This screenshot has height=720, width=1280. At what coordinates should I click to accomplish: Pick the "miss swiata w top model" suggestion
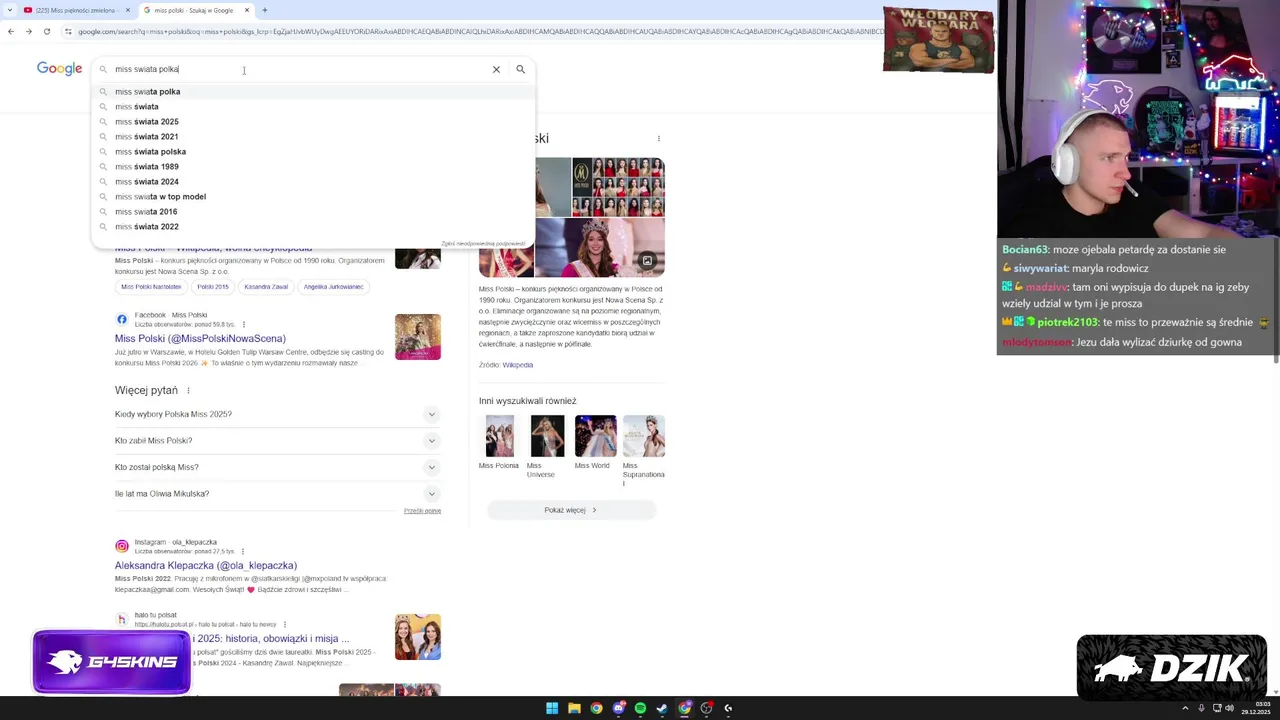(x=314, y=196)
